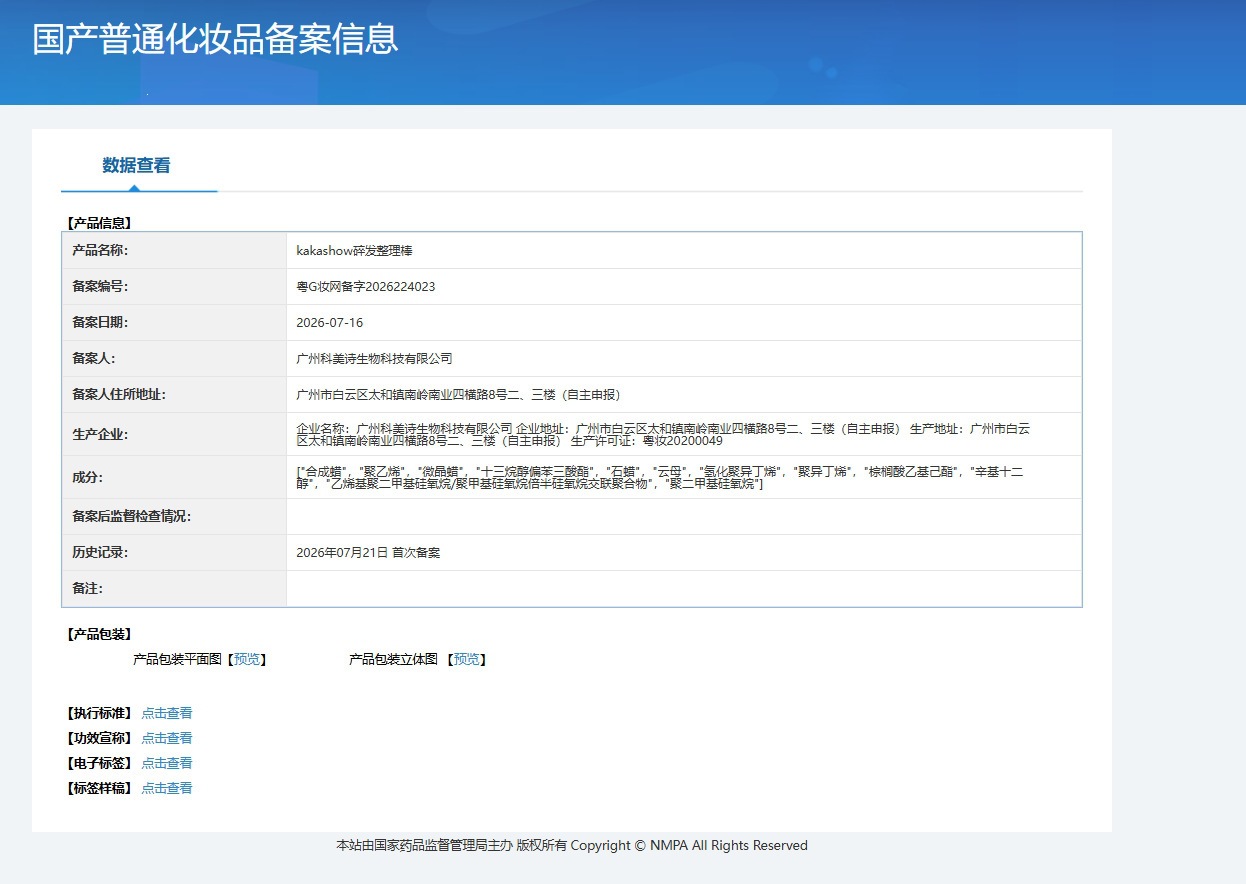The image size is (1246, 884).
Task: Click the 产品名称 row label
Action: click(101, 251)
